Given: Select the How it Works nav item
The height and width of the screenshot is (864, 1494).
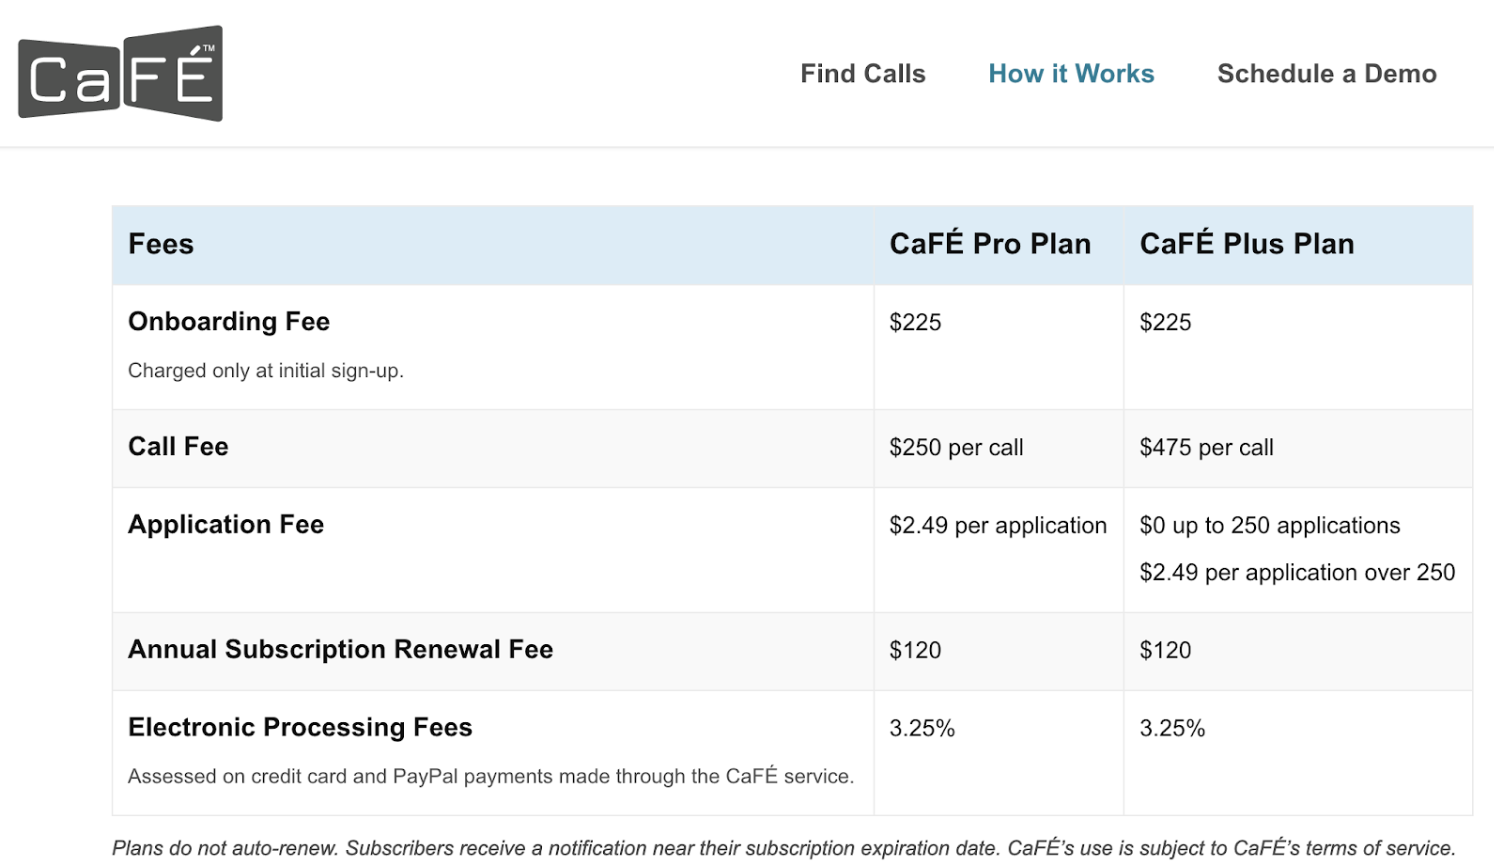Looking at the screenshot, I should click(1070, 73).
